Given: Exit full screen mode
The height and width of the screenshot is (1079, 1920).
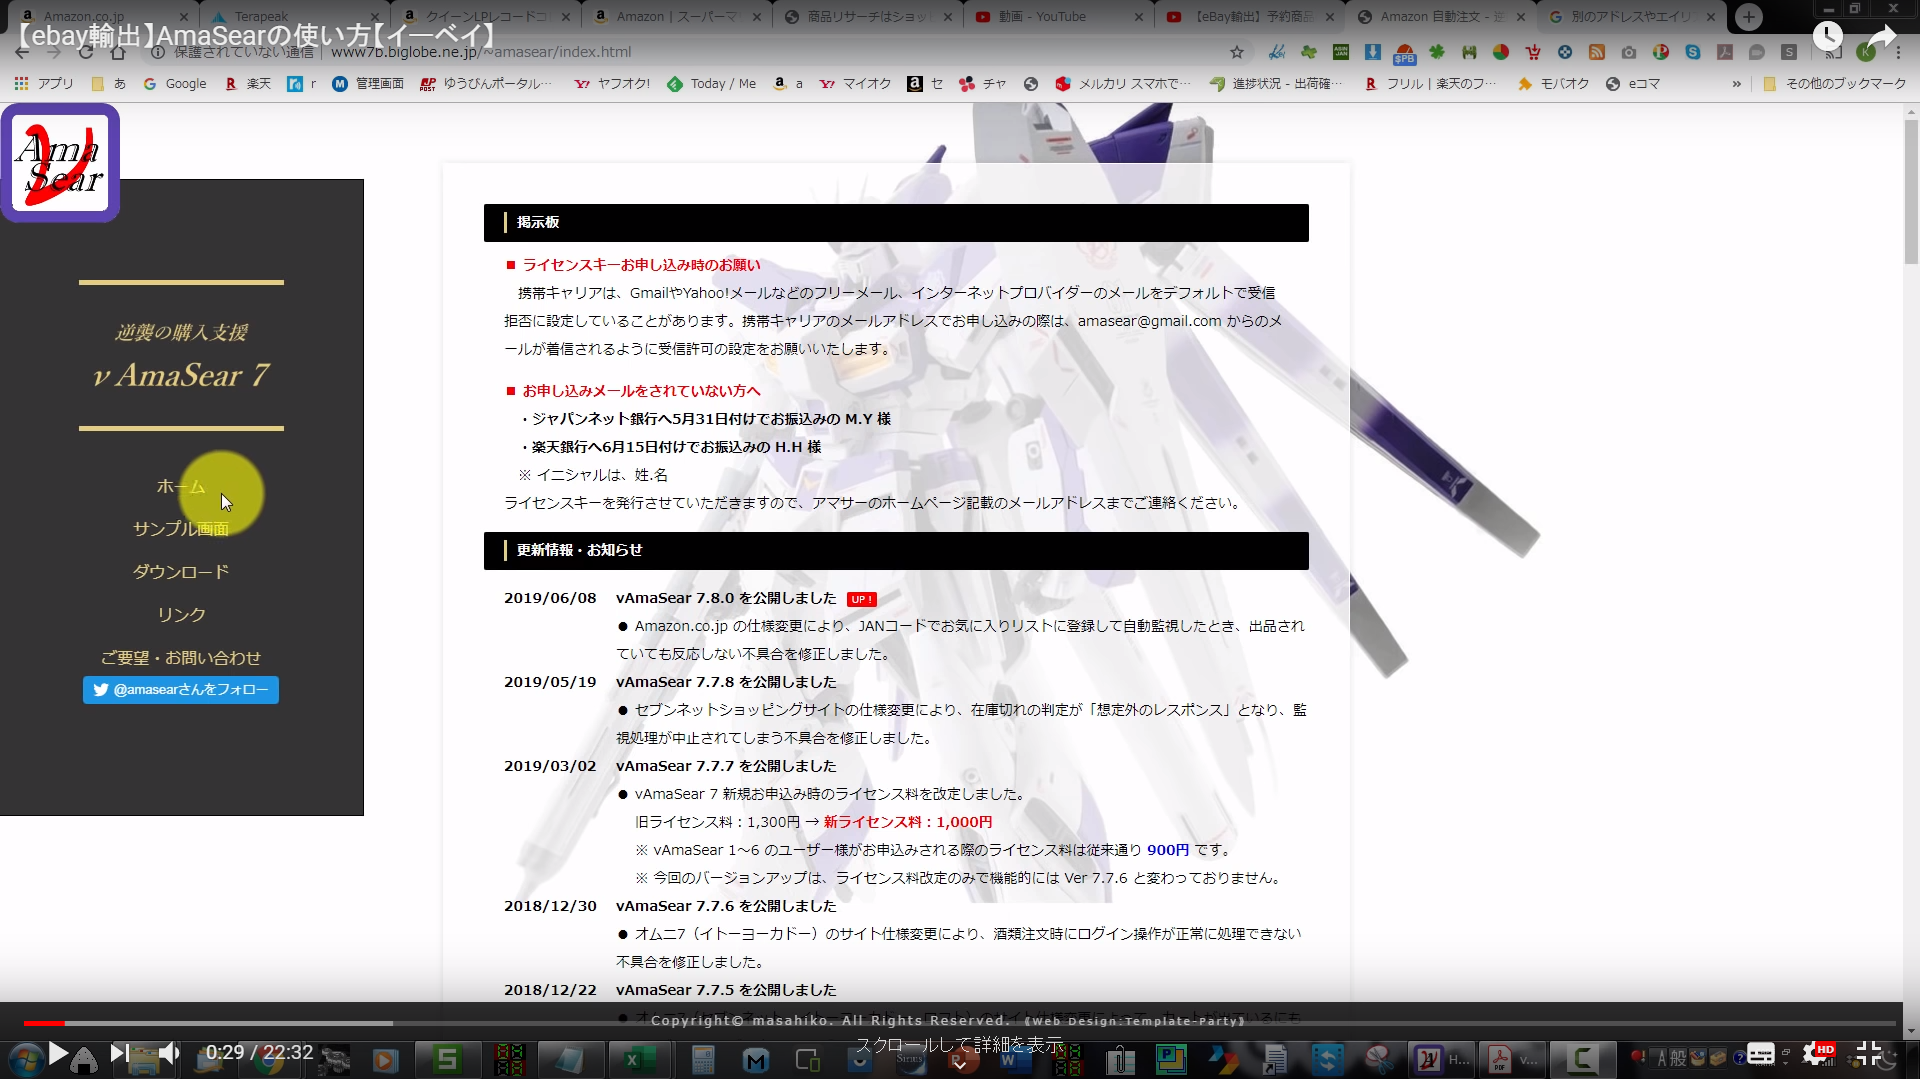Looking at the screenshot, I should pyautogui.click(x=1868, y=1053).
